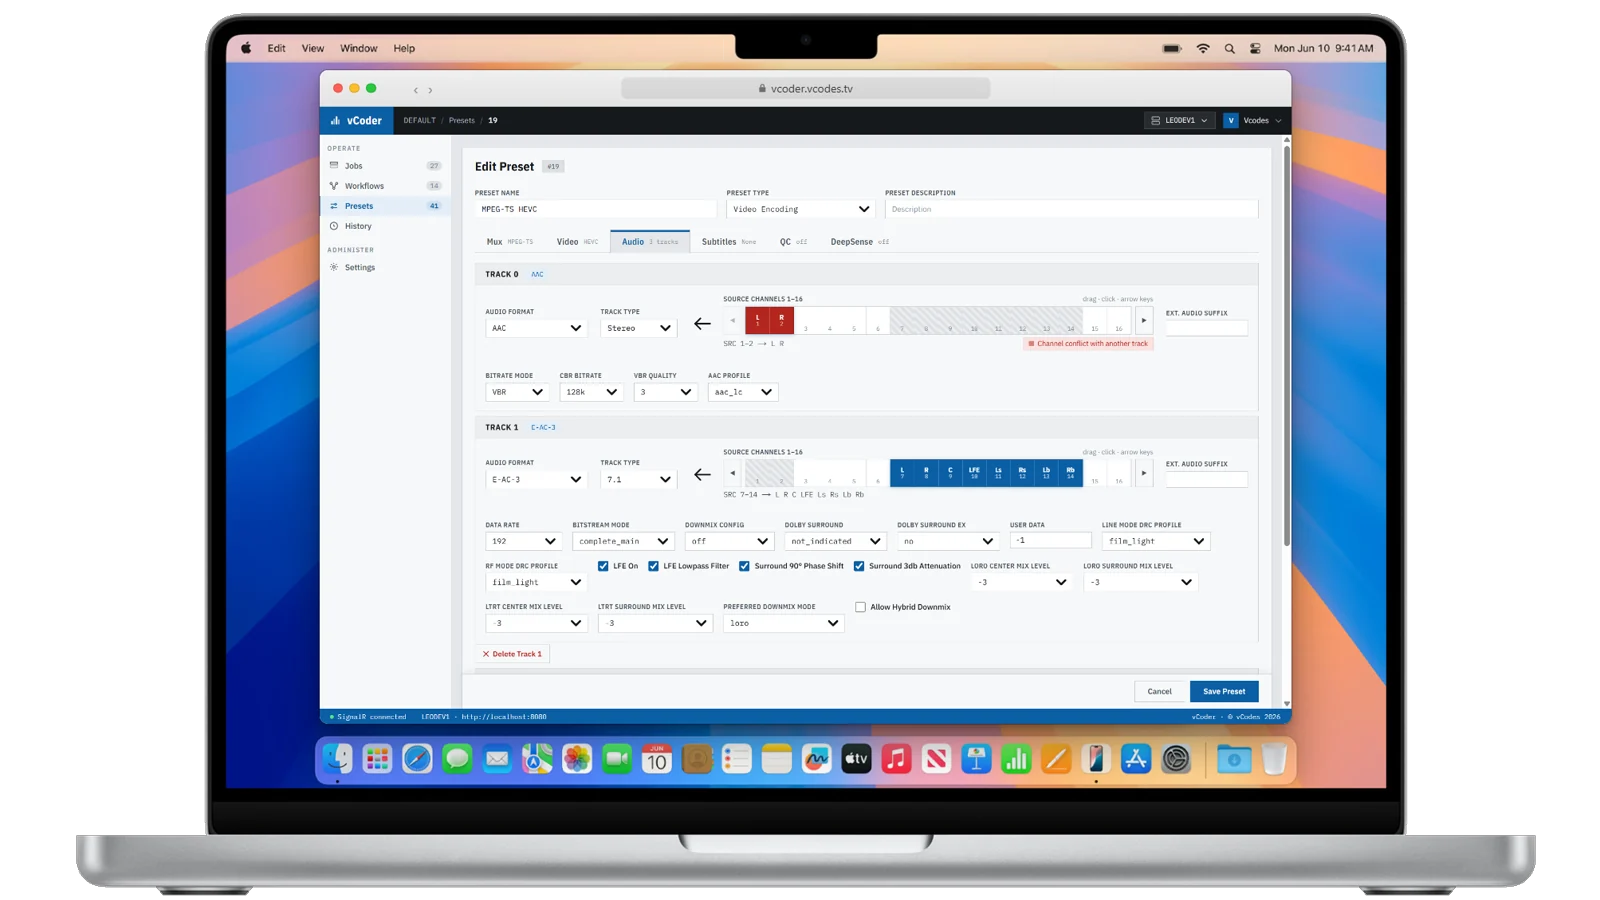Open Track 0 Audio Format dropdown showing AAC
Image resolution: width=1600 pixels, height=900 pixels.
(x=537, y=328)
